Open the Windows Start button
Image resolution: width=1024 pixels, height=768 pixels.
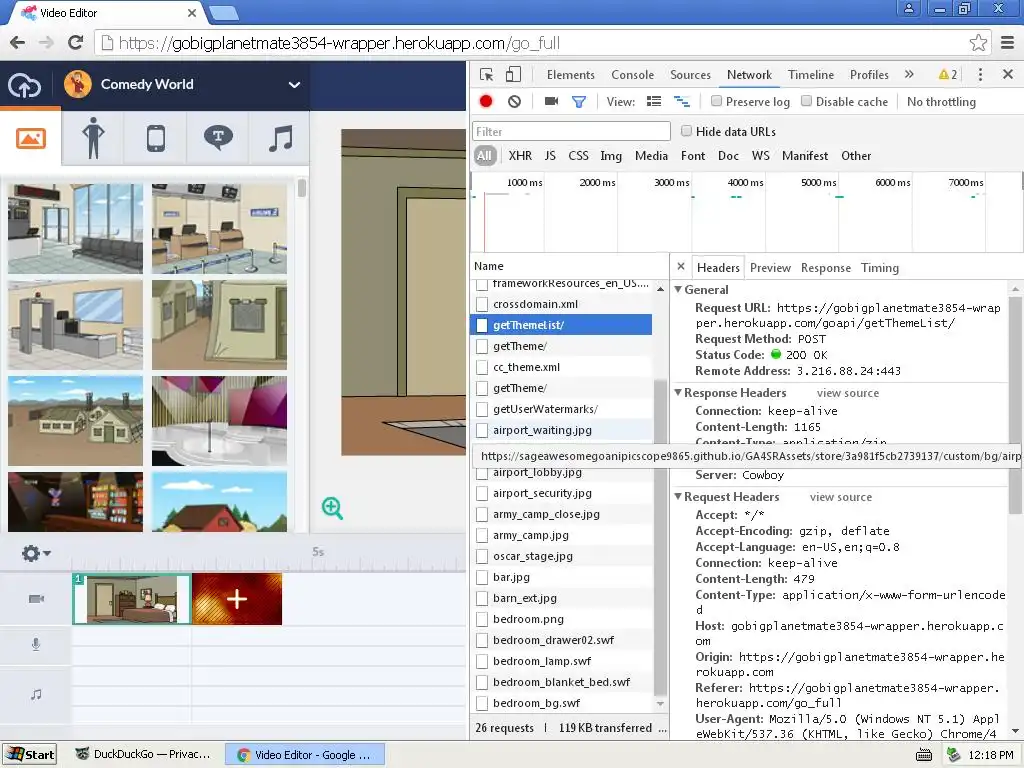click(30, 755)
